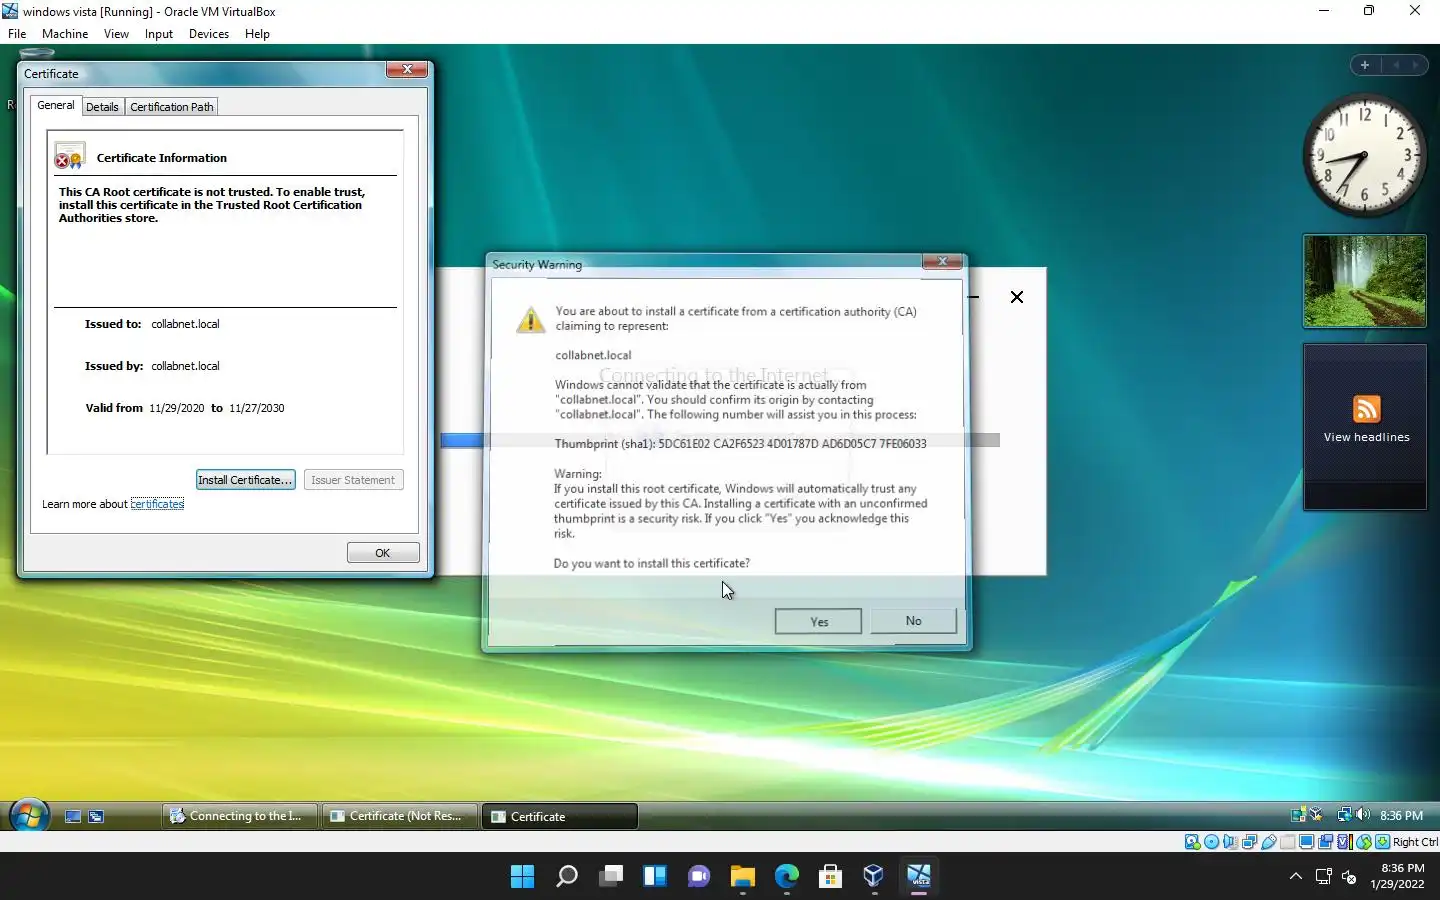Viewport: 1440px width, 900px height.
Task: Click VirtualBox CPU virtualization status icon
Action: (x=1345, y=842)
